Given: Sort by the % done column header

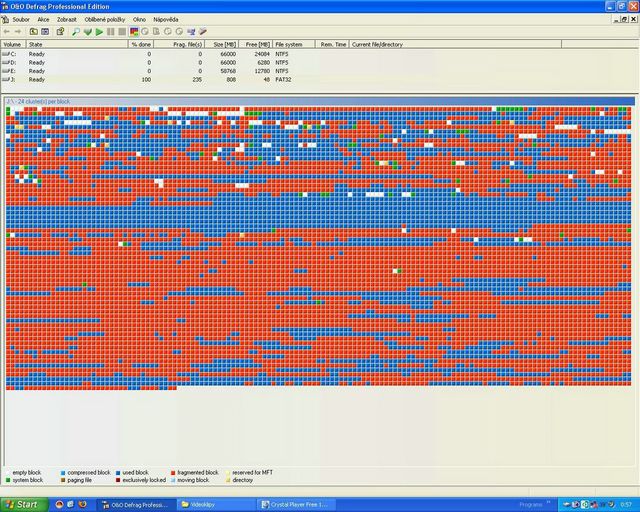Looking at the screenshot, I should pyautogui.click(x=141, y=44).
